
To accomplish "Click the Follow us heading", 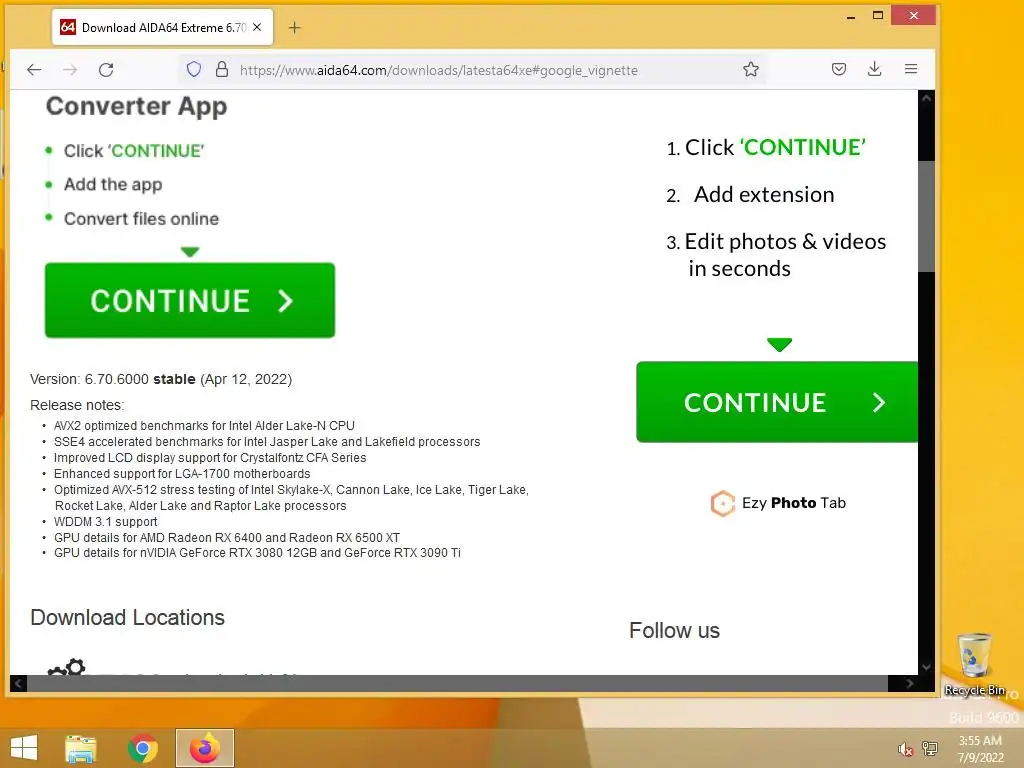I will 675,631.
